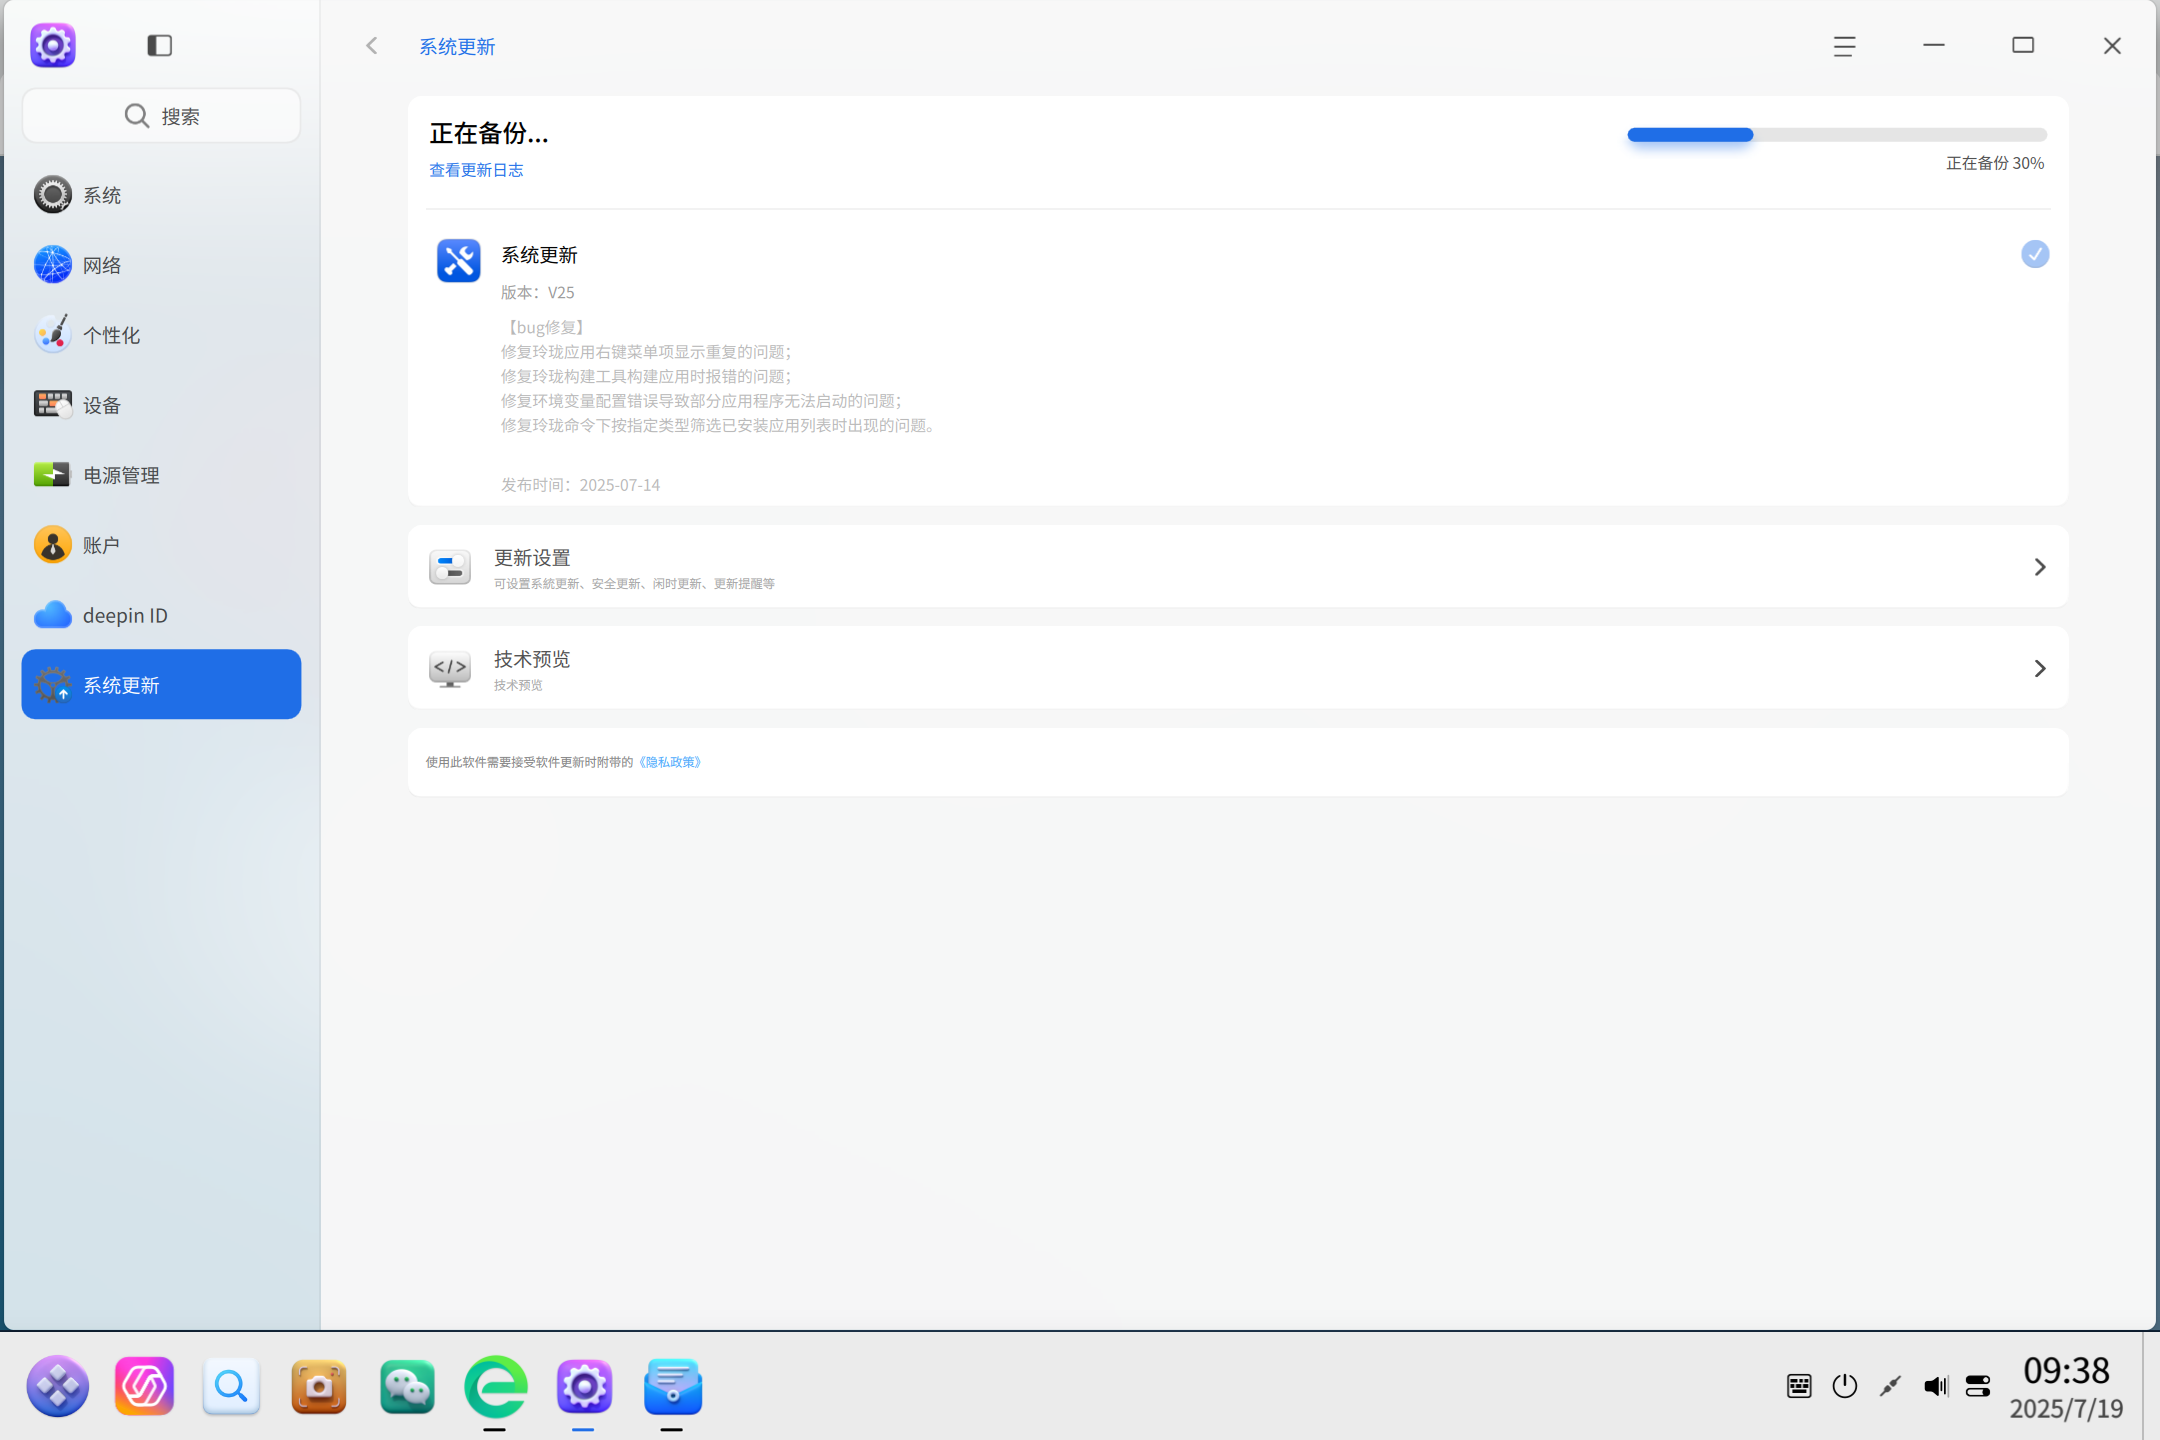Image resolution: width=2160 pixels, height=1440 pixels.
Task: Open the quick settings toggles tray icon
Action: tap(1978, 1386)
